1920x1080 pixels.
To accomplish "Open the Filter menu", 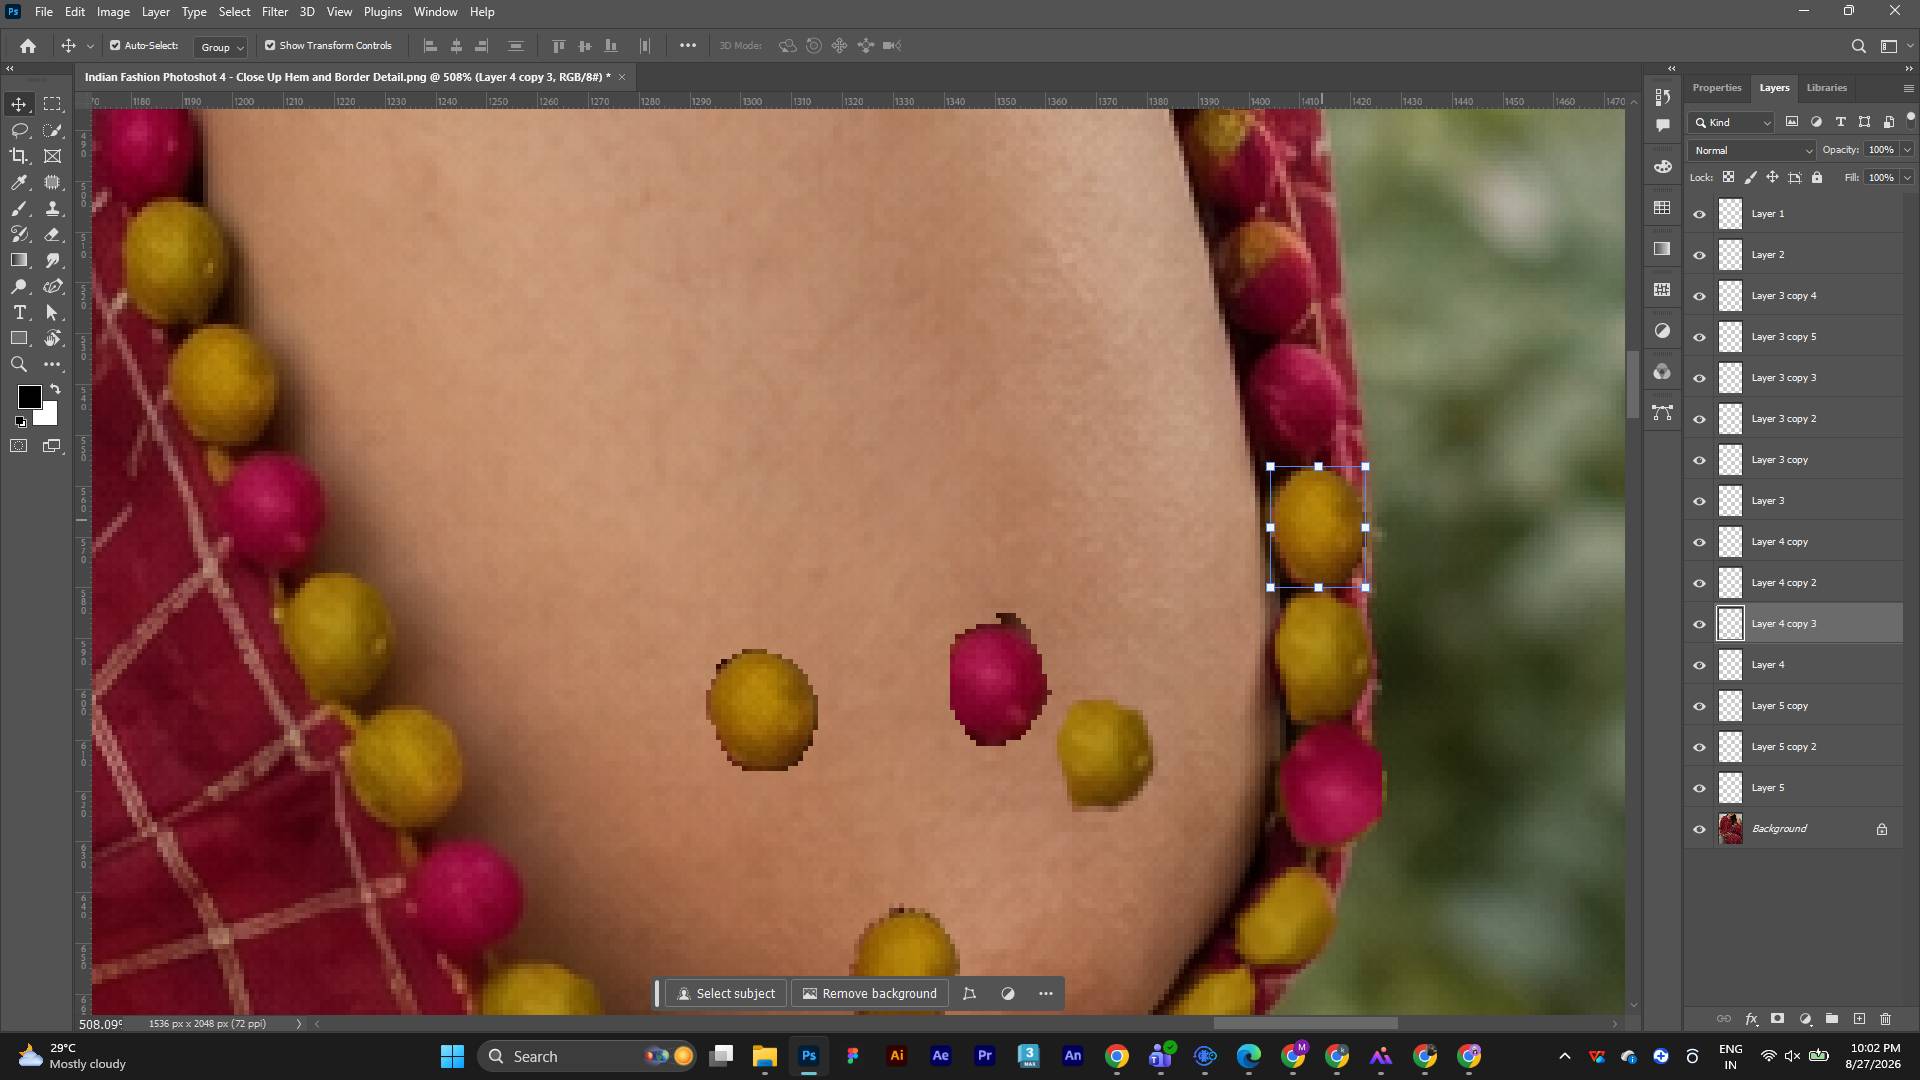I will point(274,12).
